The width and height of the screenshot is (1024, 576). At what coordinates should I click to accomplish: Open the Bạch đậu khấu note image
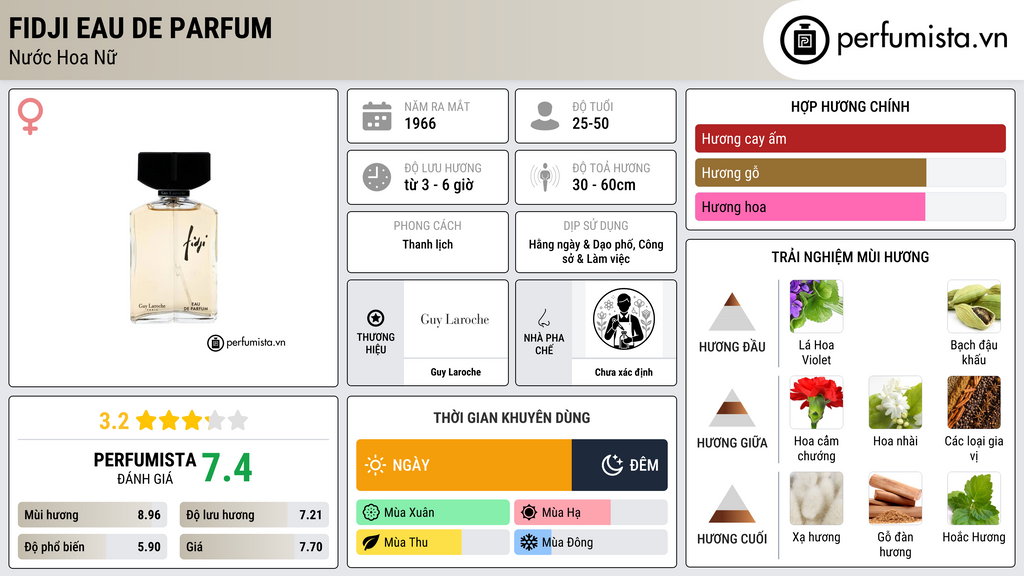coord(974,306)
